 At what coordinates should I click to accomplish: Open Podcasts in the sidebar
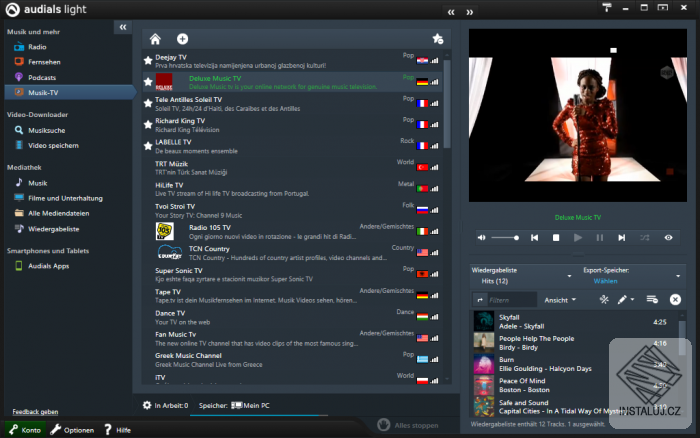42,78
